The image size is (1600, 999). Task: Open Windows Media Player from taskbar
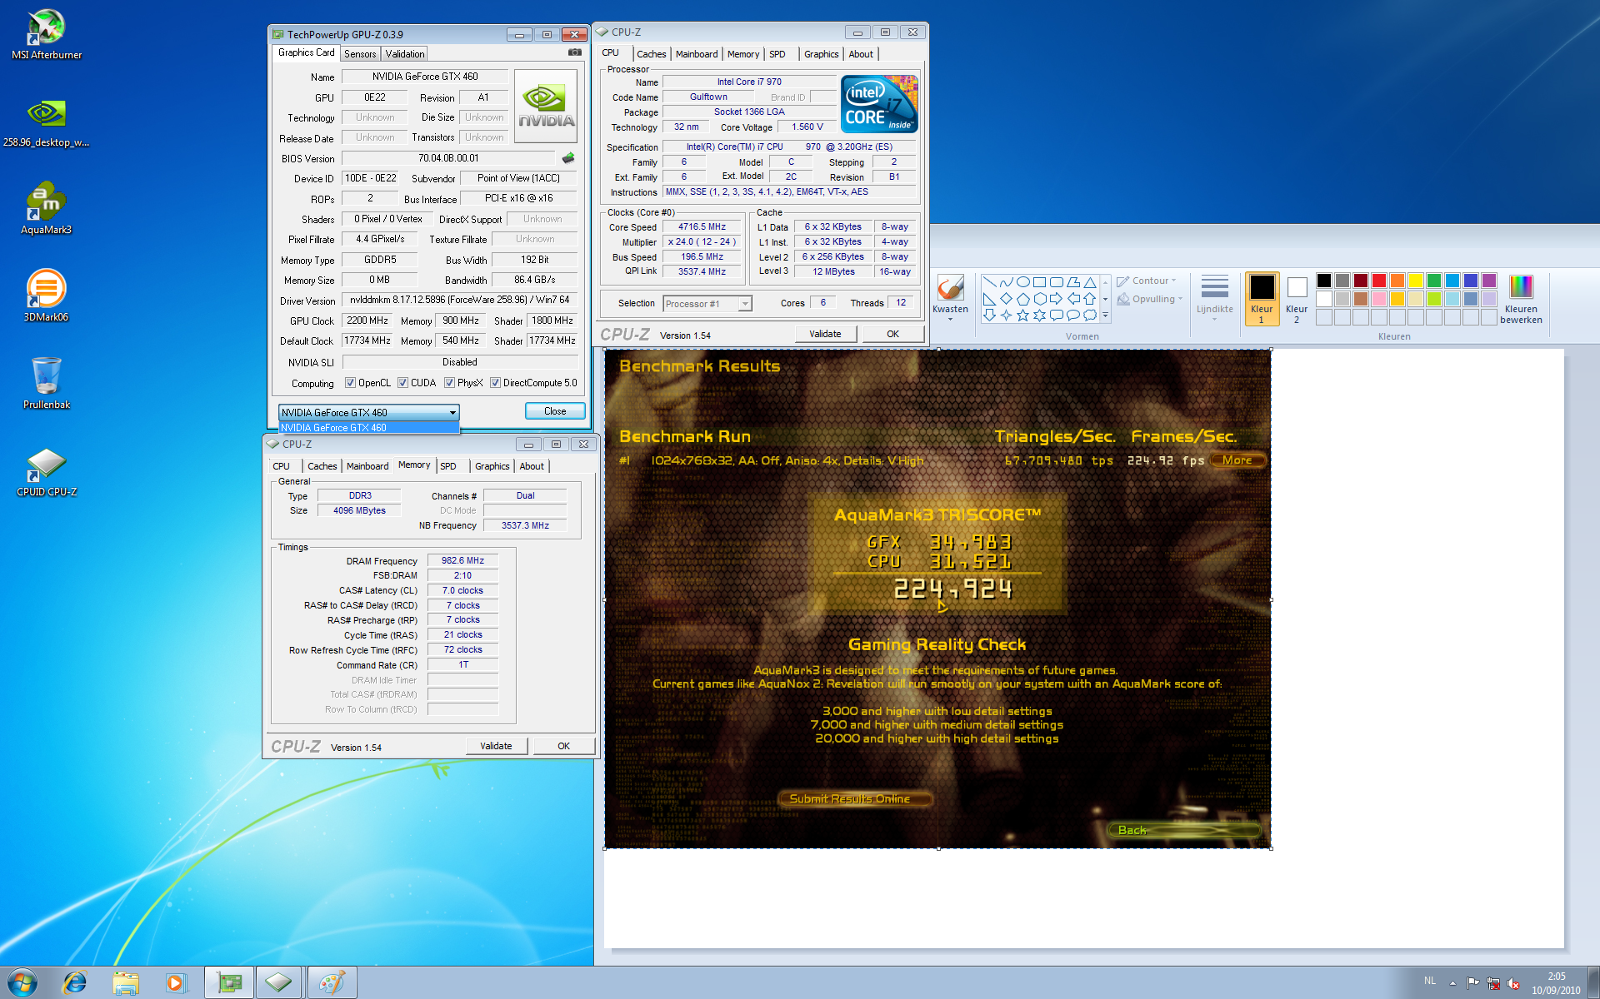click(175, 983)
